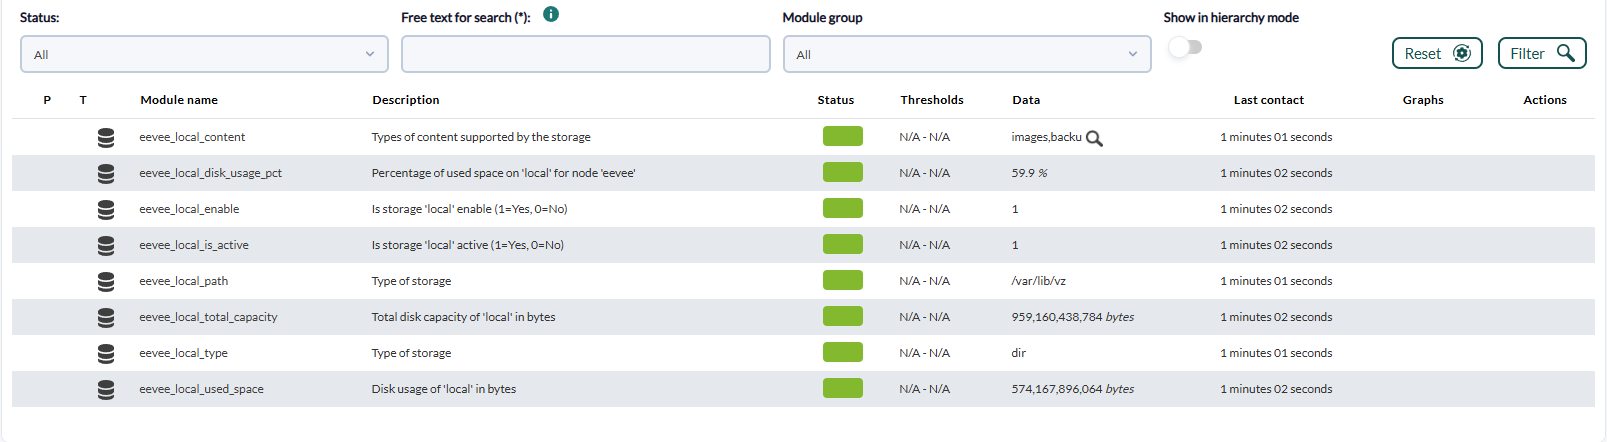Screen dimensions: 1607x442
Task: Click green status indicator for eevee_local_is_active
Action: click(843, 245)
